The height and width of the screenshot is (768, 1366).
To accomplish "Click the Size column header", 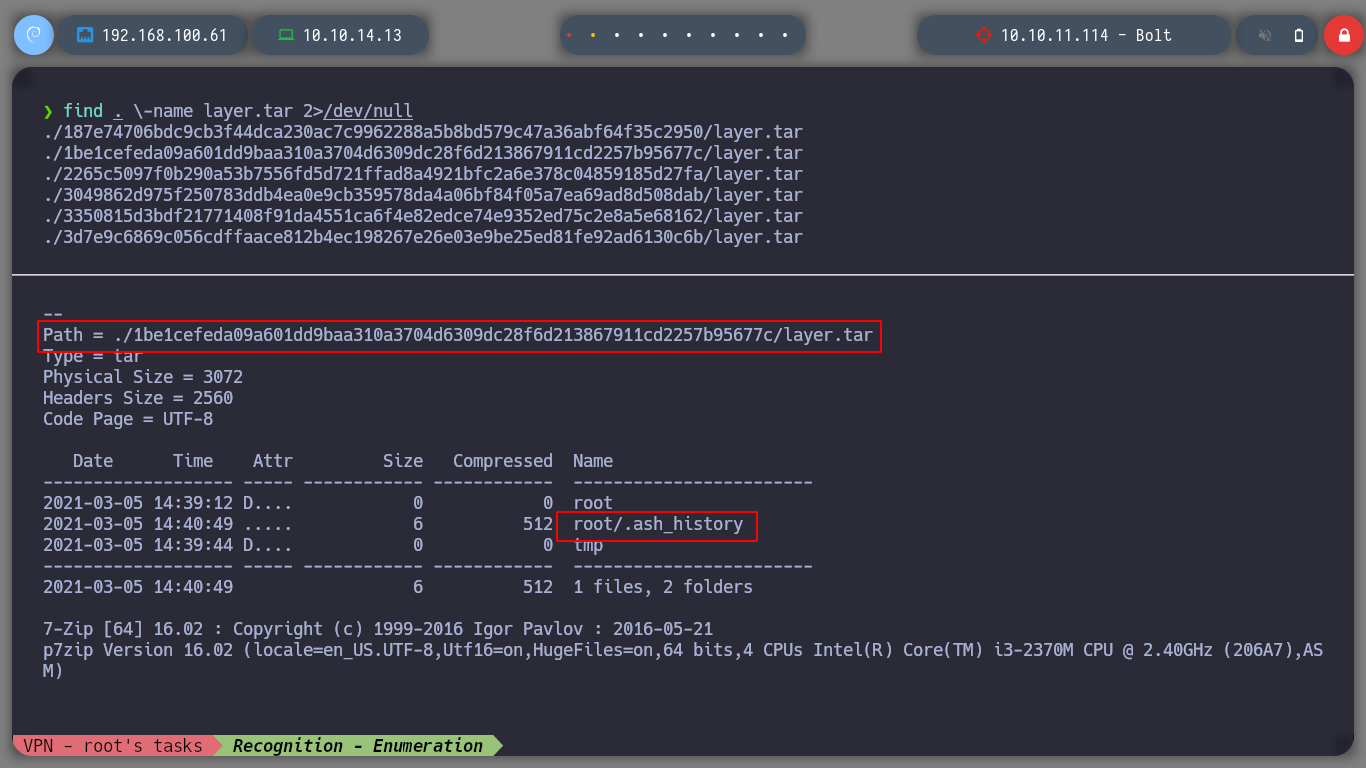I will pyautogui.click(x=403, y=461).
